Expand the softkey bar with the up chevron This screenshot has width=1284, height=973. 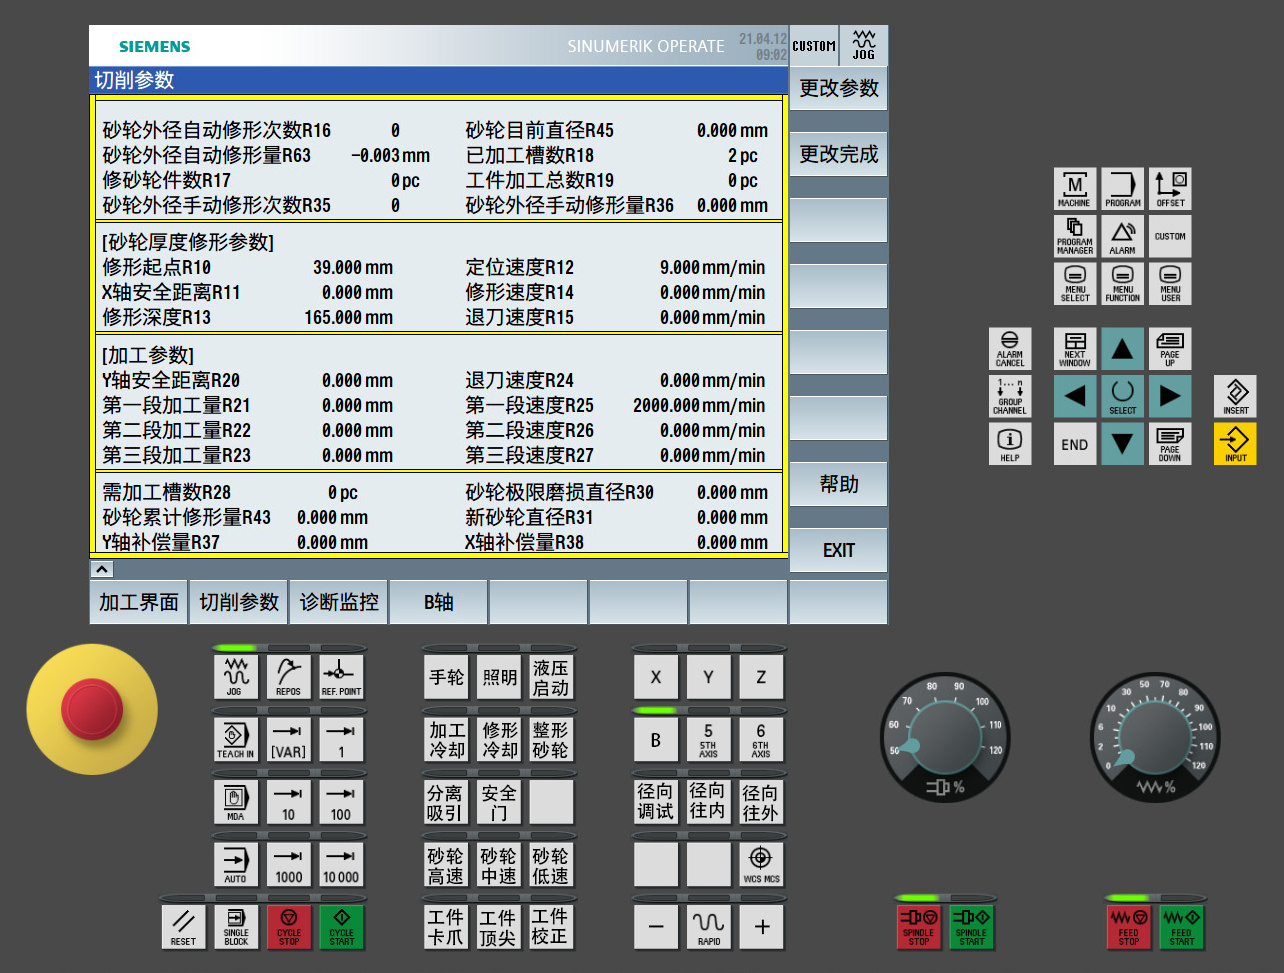pos(101,569)
